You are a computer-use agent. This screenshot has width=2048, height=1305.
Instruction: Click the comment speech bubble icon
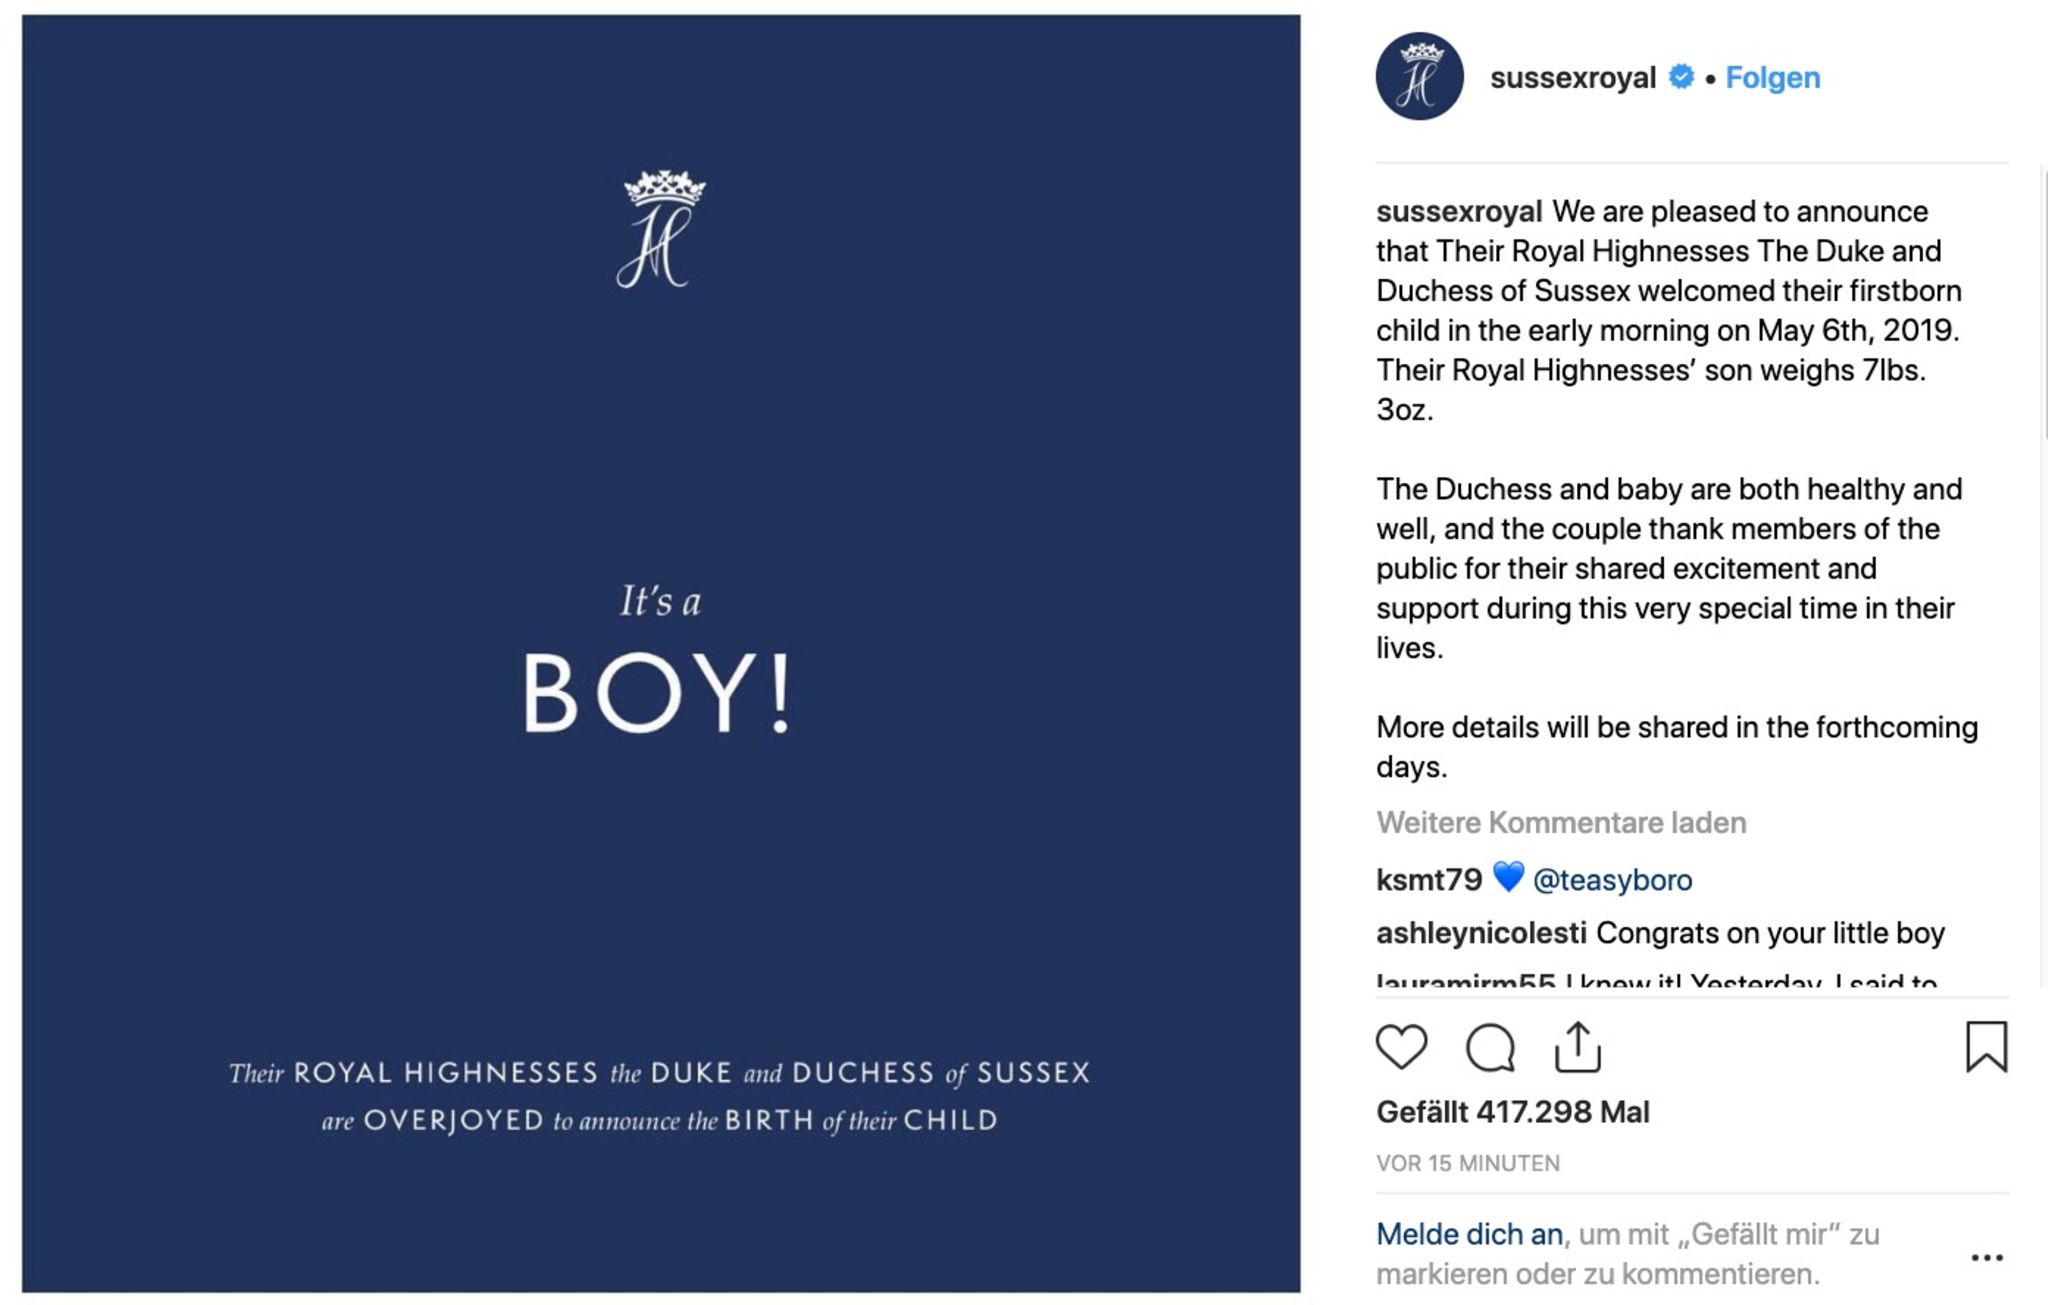click(1490, 1048)
